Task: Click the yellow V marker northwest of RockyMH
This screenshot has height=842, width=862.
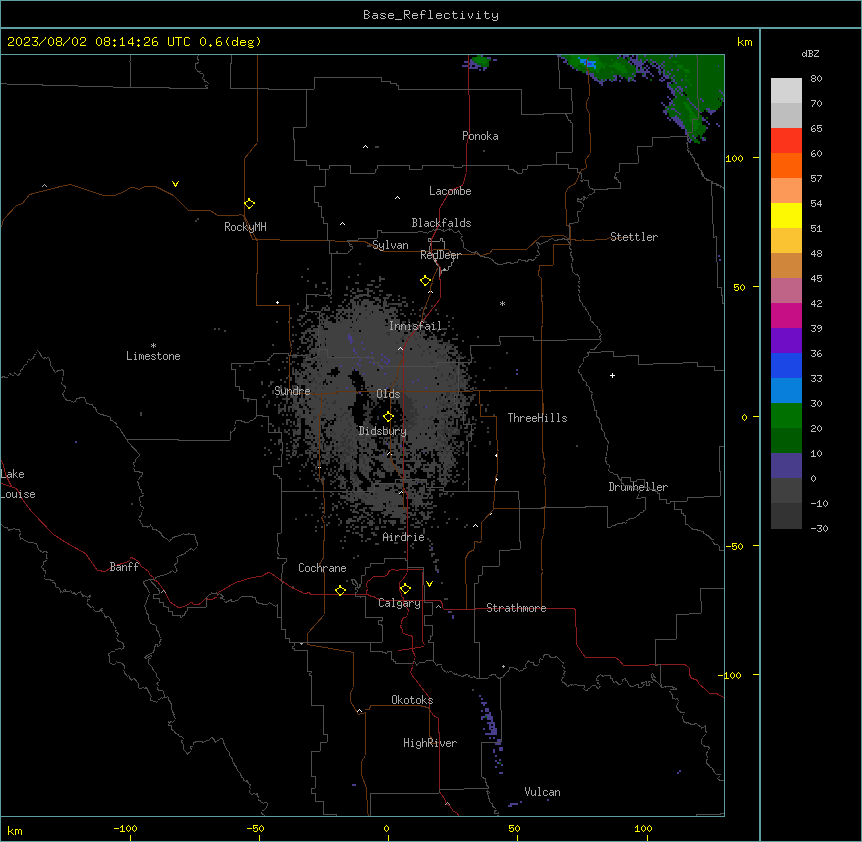Action: click(x=175, y=184)
